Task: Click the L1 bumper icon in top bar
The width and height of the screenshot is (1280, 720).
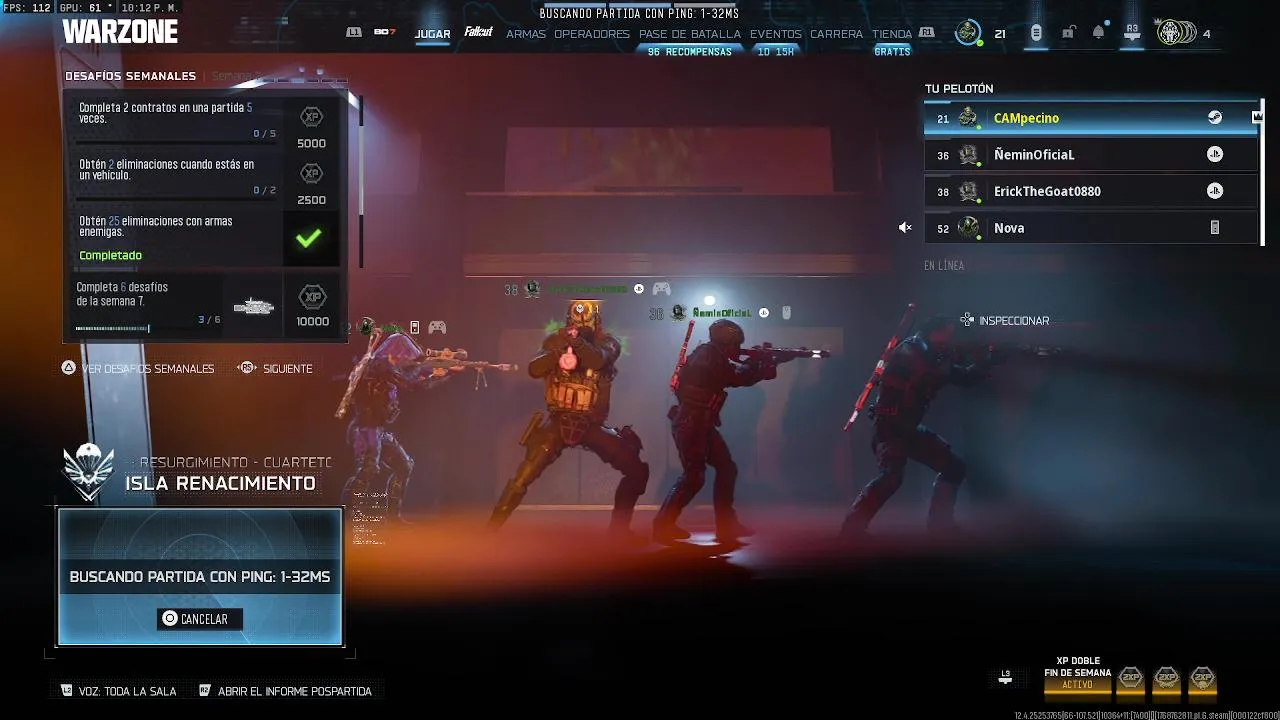Action: tap(353, 33)
